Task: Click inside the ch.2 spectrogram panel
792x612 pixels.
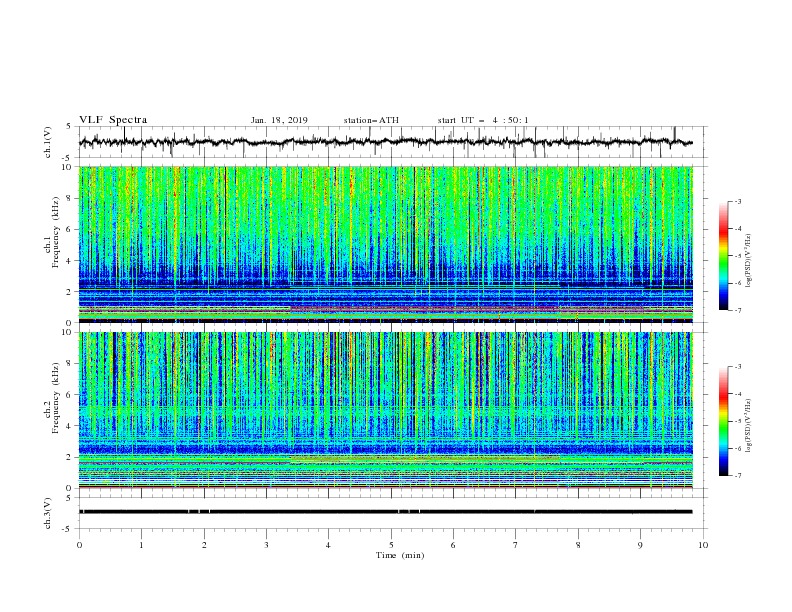Action: pos(385,410)
